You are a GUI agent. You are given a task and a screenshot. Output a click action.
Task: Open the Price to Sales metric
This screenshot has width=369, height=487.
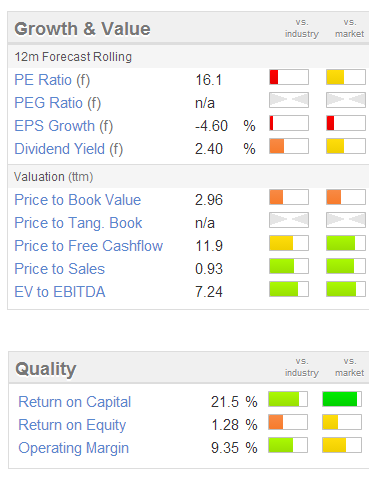point(60,269)
